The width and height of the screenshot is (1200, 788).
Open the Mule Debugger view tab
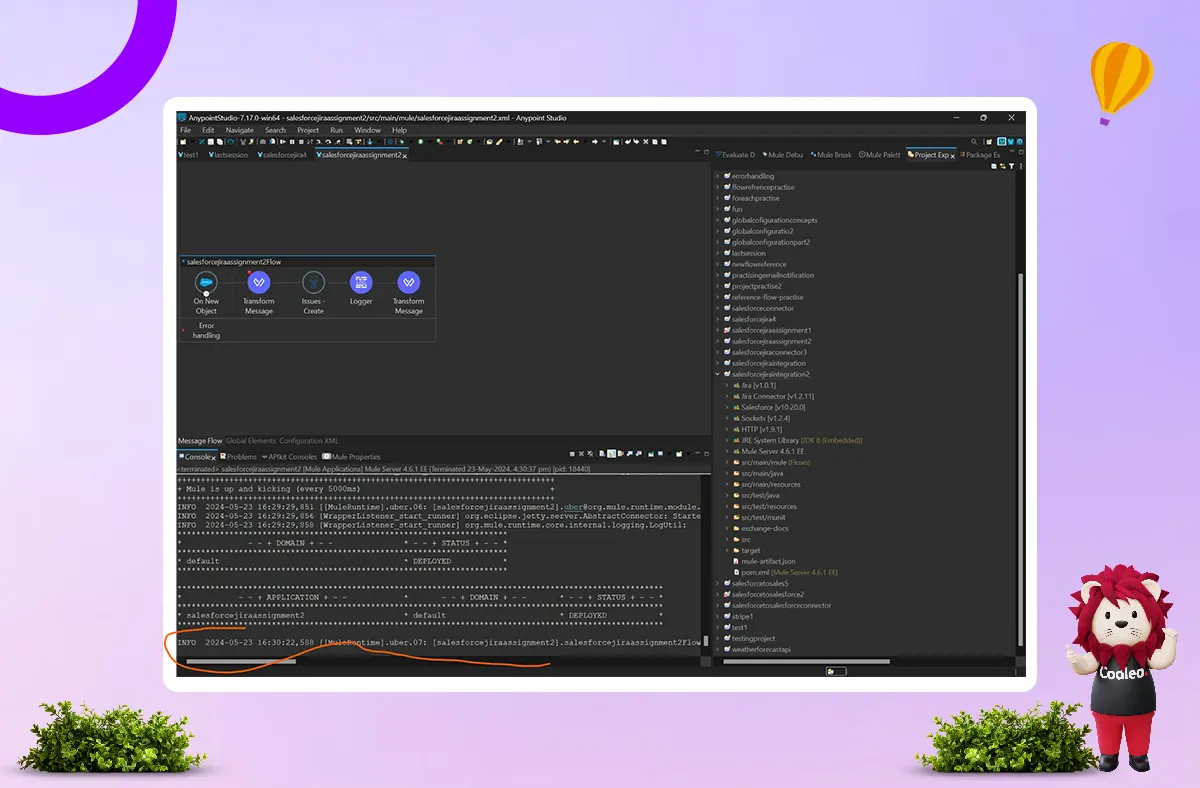point(782,155)
